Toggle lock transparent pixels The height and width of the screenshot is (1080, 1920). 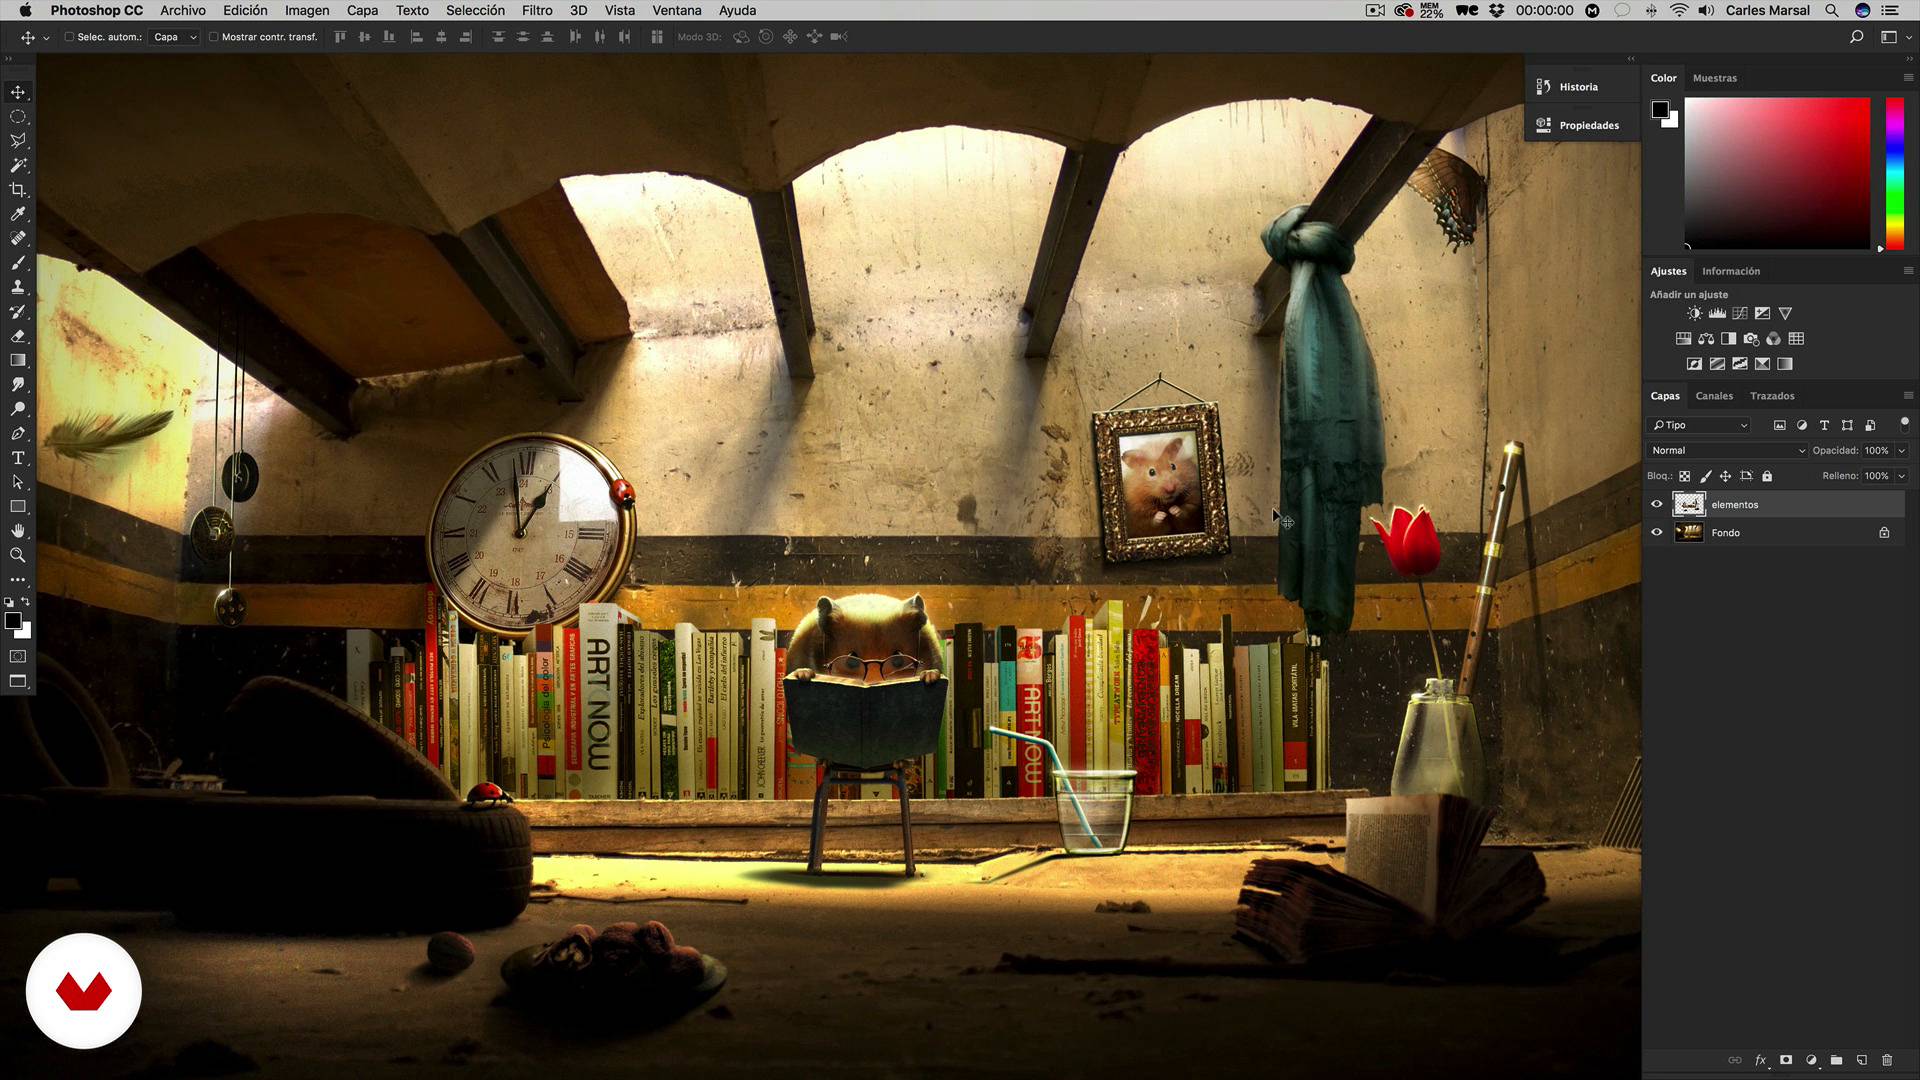pos(1684,476)
